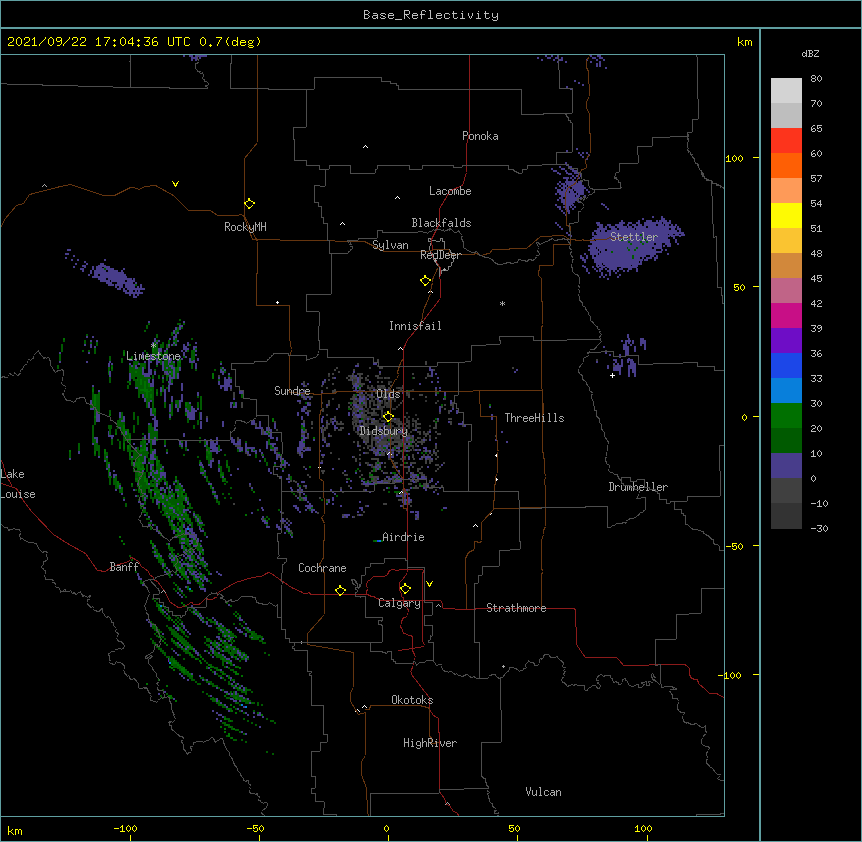This screenshot has width=862, height=842.
Task: Click the Ponoka city label
Action: pos(480,136)
